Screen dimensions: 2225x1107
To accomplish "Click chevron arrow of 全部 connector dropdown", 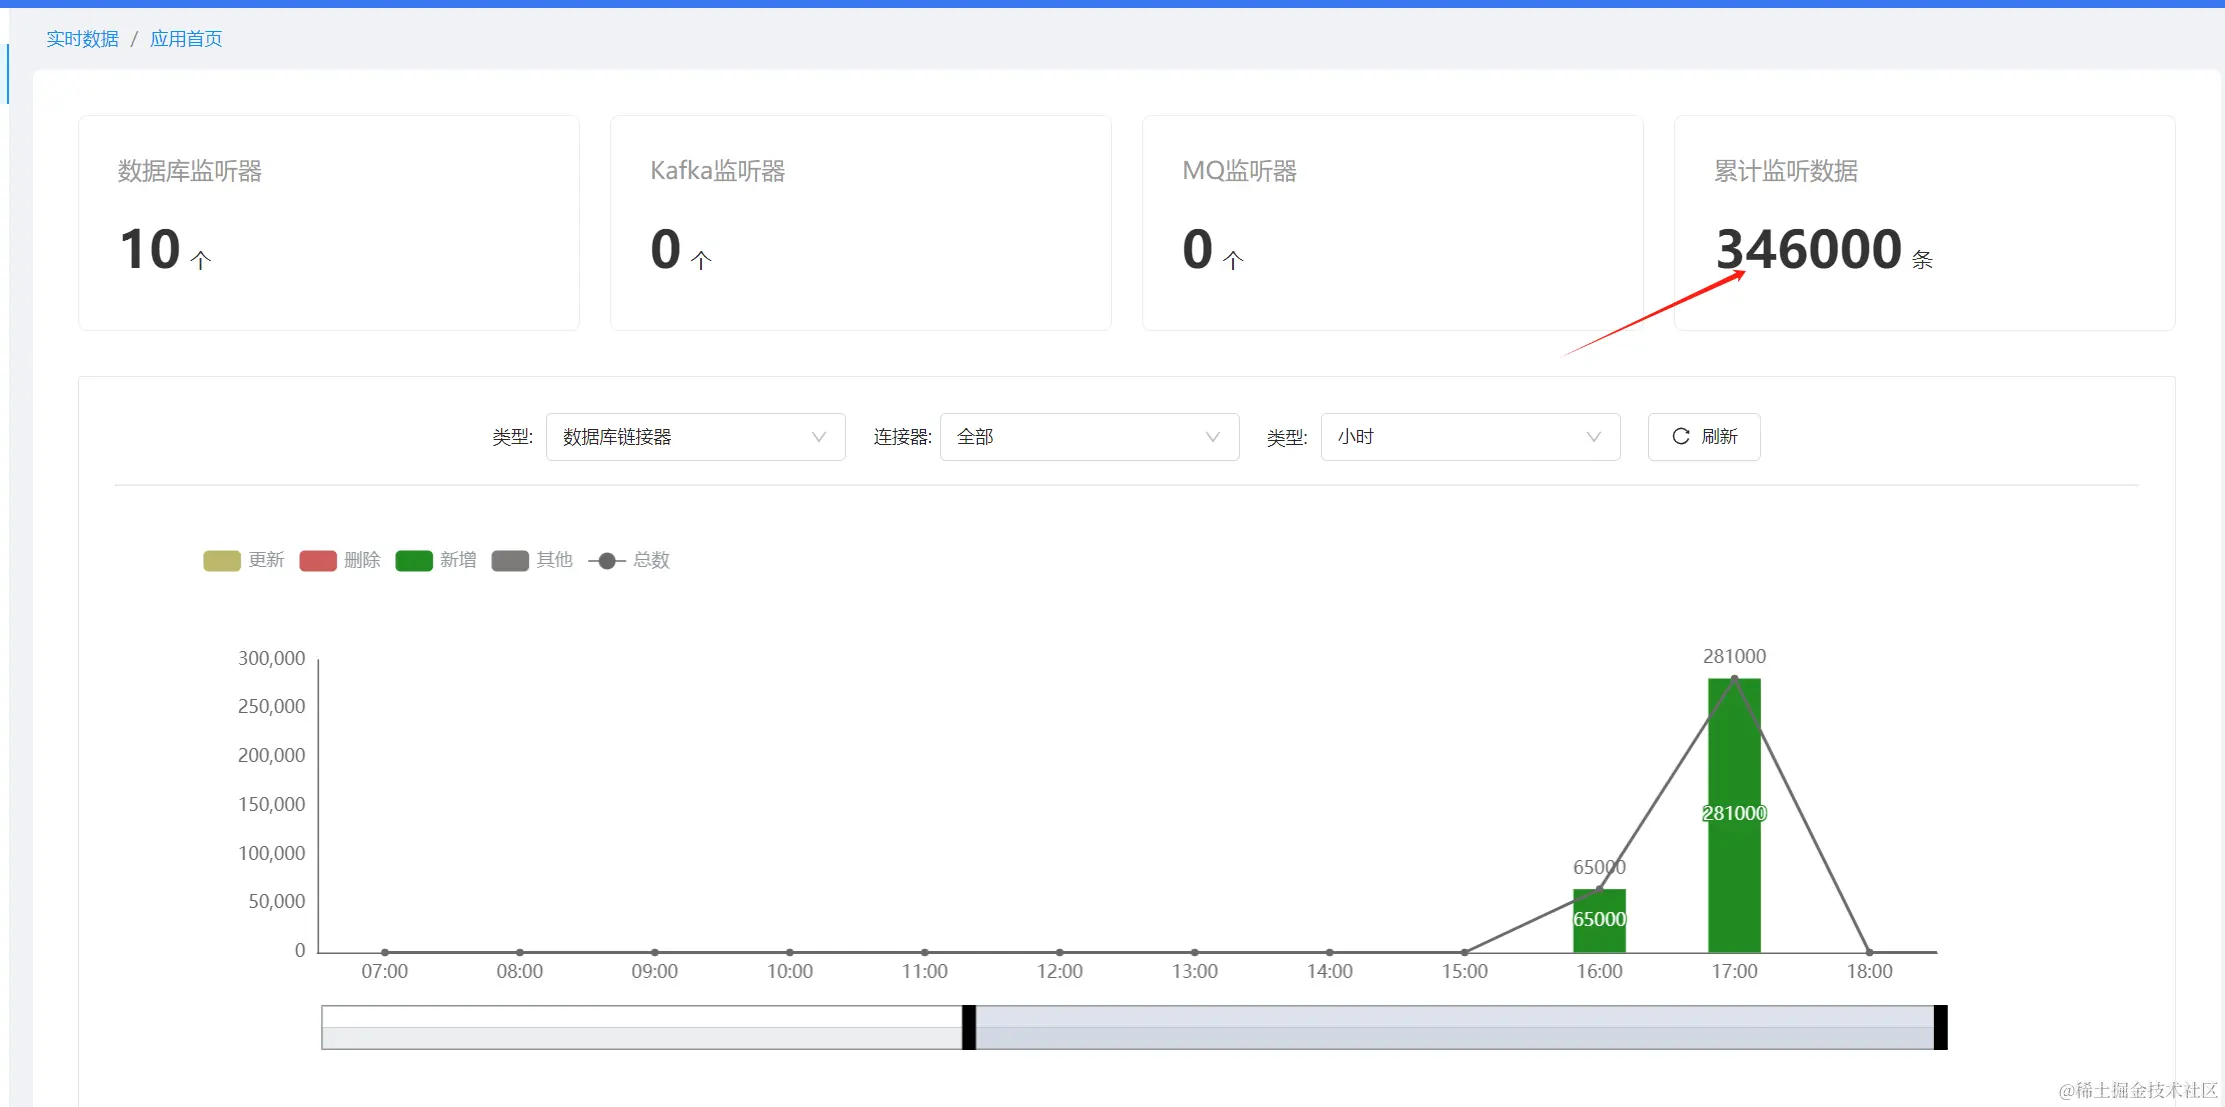I will click(1213, 437).
